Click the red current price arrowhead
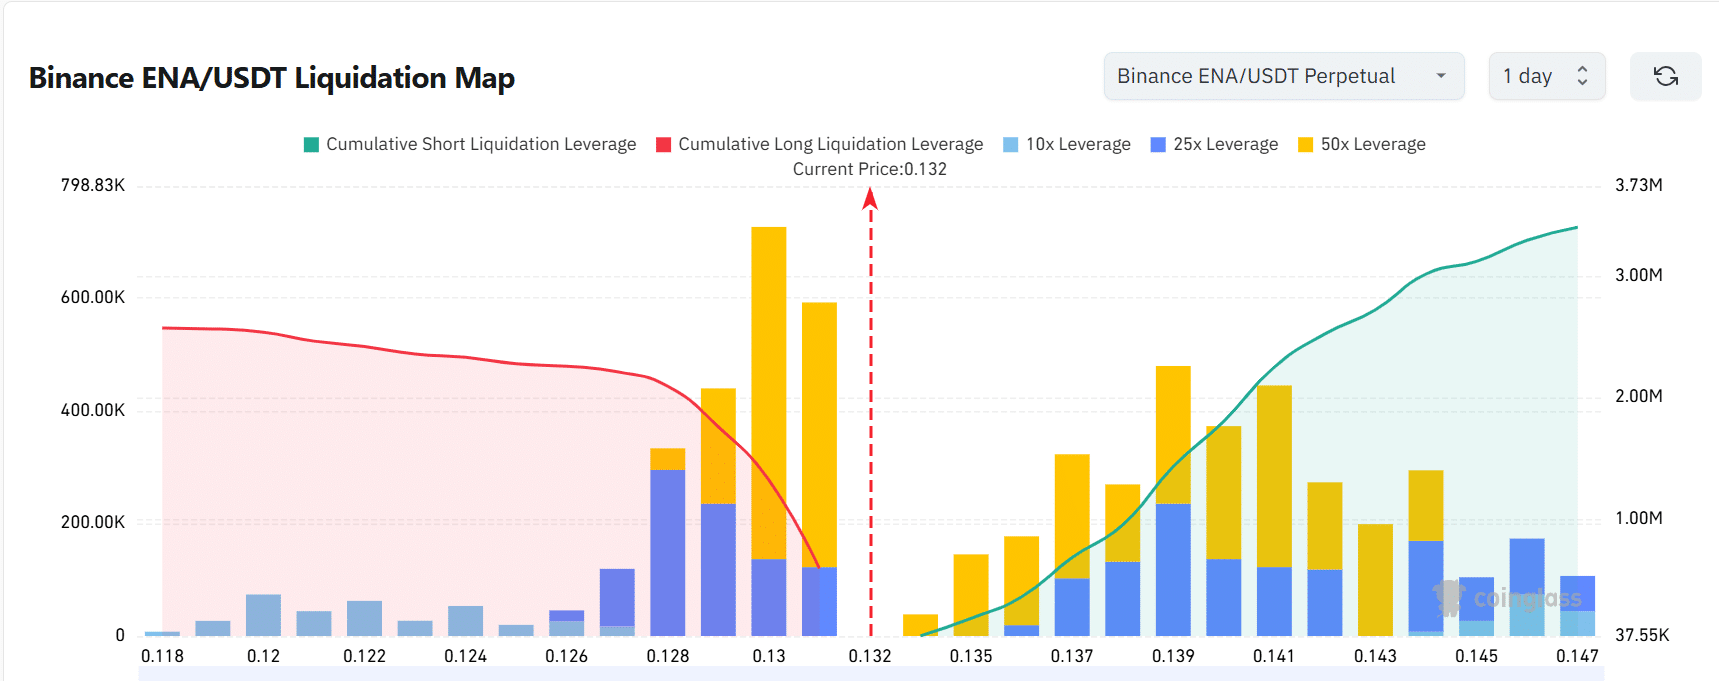The image size is (1719, 681). [x=870, y=199]
